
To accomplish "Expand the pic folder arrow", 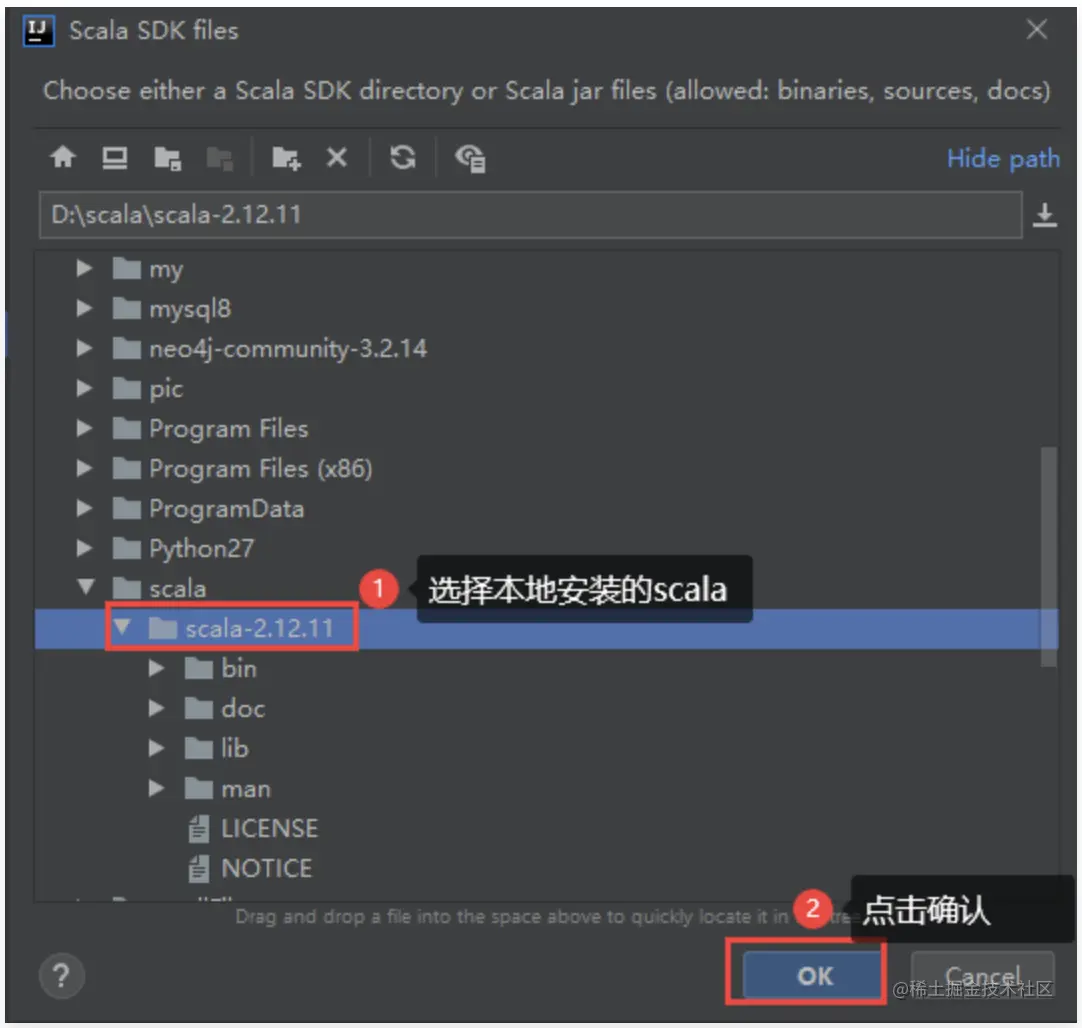I will pyautogui.click(x=84, y=388).
